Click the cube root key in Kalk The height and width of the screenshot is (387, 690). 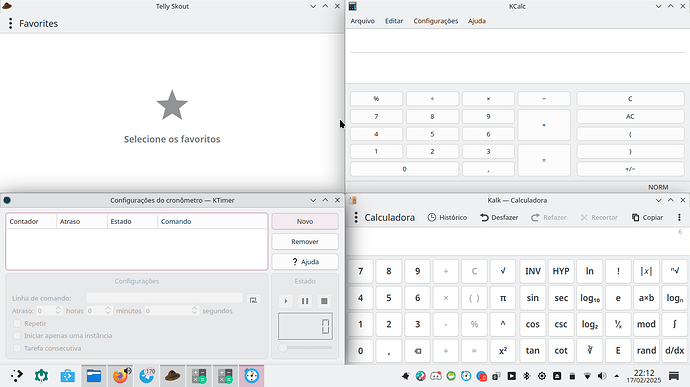coord(590,351)
